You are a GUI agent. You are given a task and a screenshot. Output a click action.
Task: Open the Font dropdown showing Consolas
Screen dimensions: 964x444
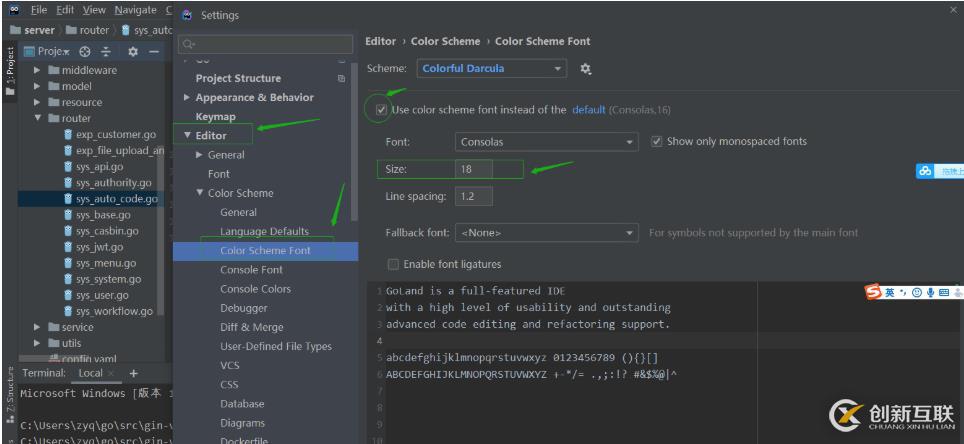point(546,142)
